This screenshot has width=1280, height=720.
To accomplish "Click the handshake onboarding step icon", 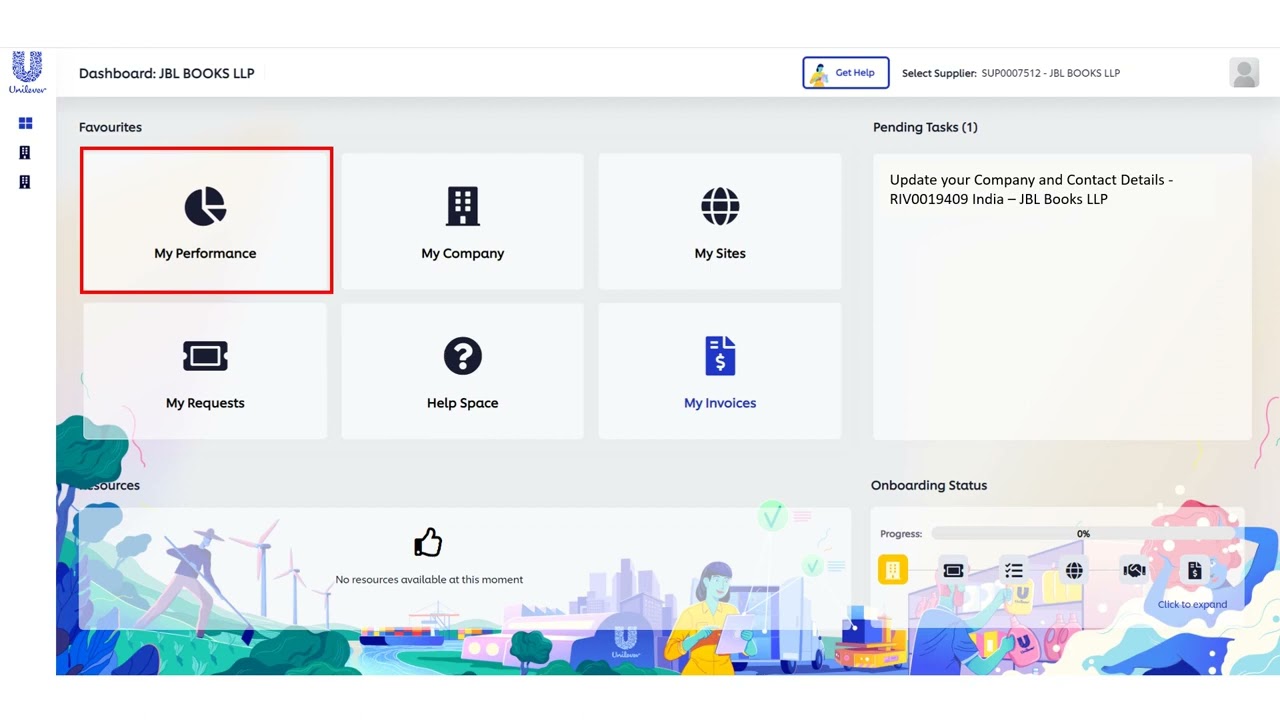I will click(1134, 570).
